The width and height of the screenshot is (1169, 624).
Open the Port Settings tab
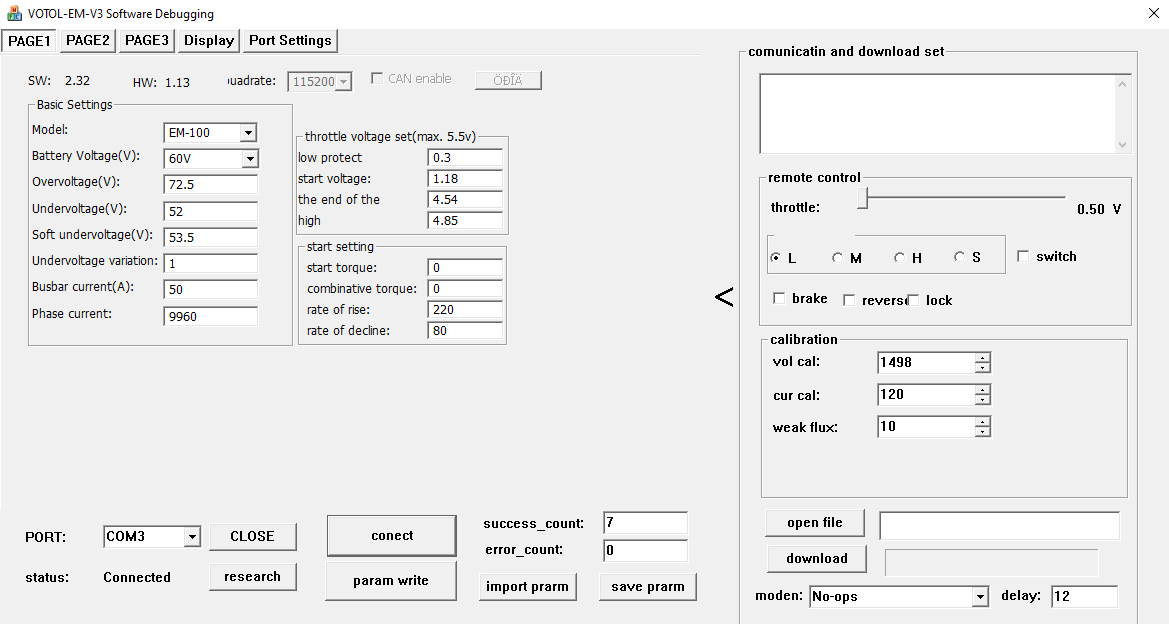(x=290, y=40)
